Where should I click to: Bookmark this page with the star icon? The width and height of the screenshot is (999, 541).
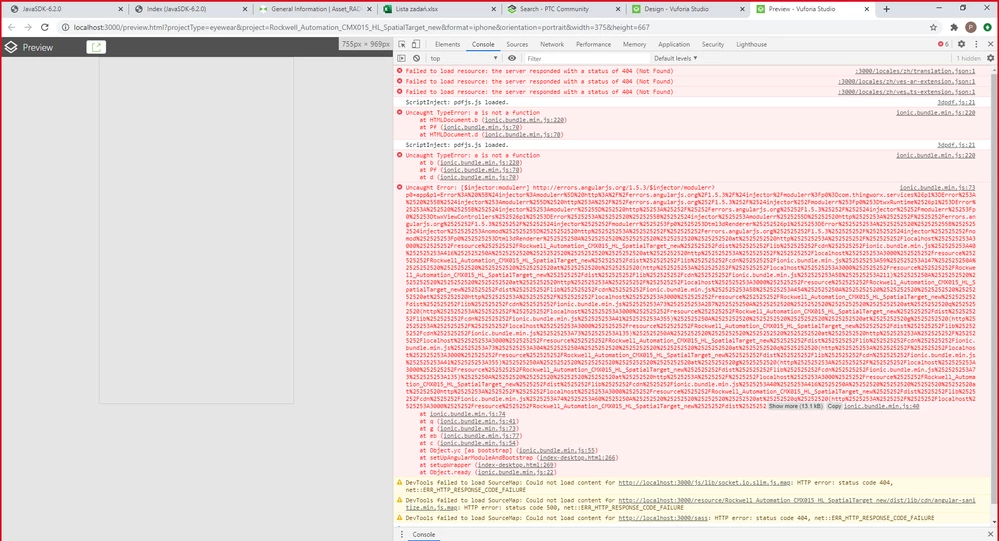(x=933, y=27)
